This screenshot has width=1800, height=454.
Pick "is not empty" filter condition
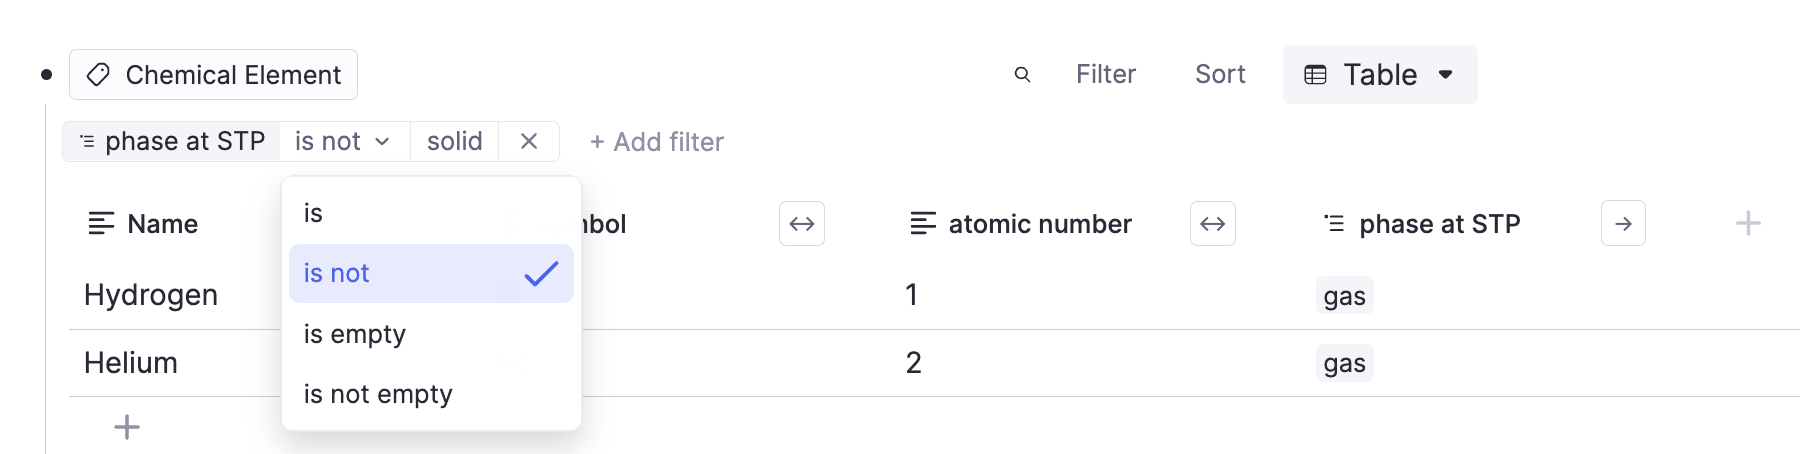(x=378, y=394)
